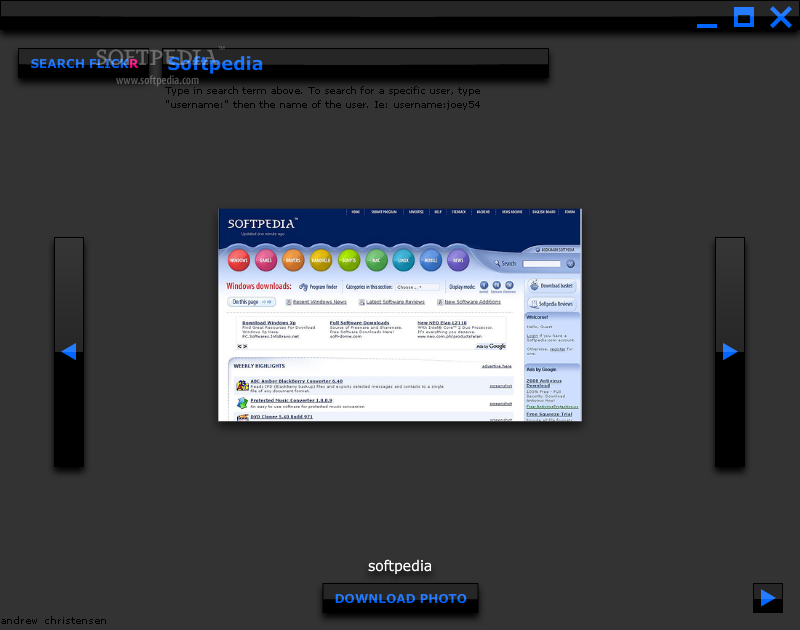Click the Download Photo button

[x=401, y=598]
